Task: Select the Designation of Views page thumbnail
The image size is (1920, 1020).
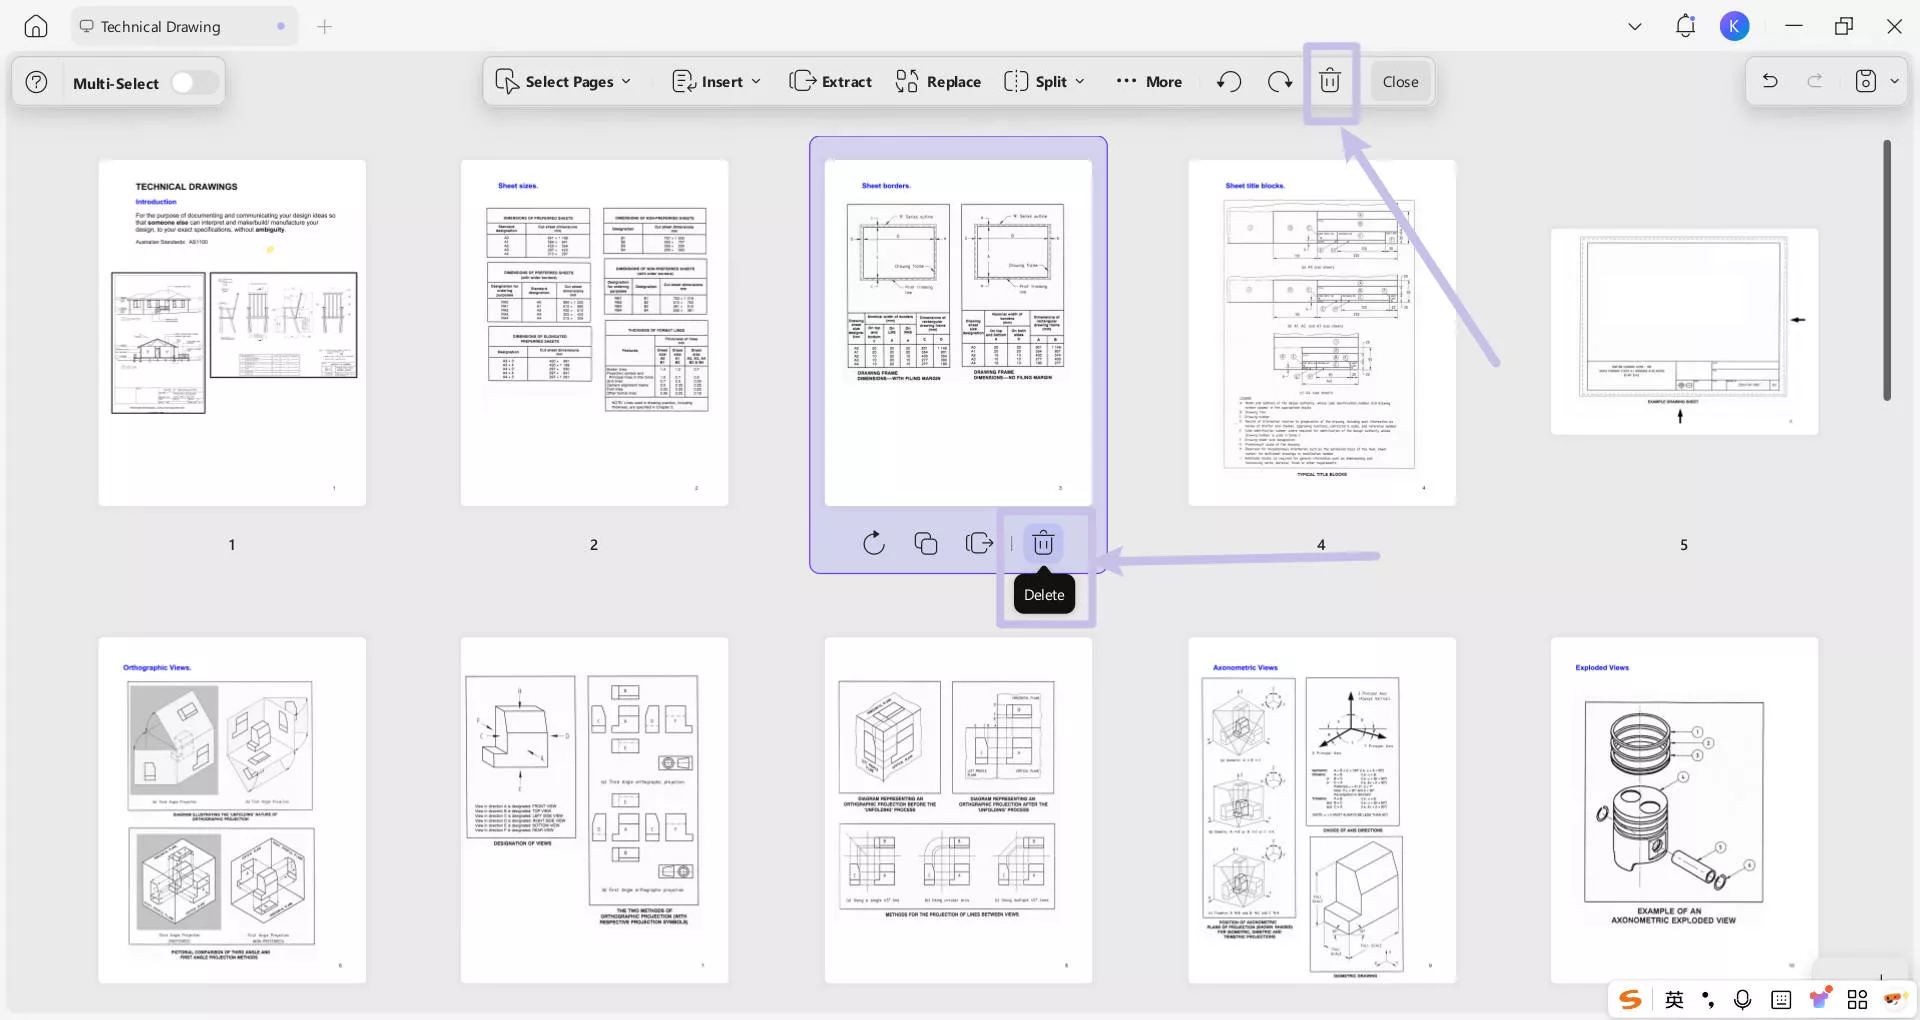Action: 594,810
